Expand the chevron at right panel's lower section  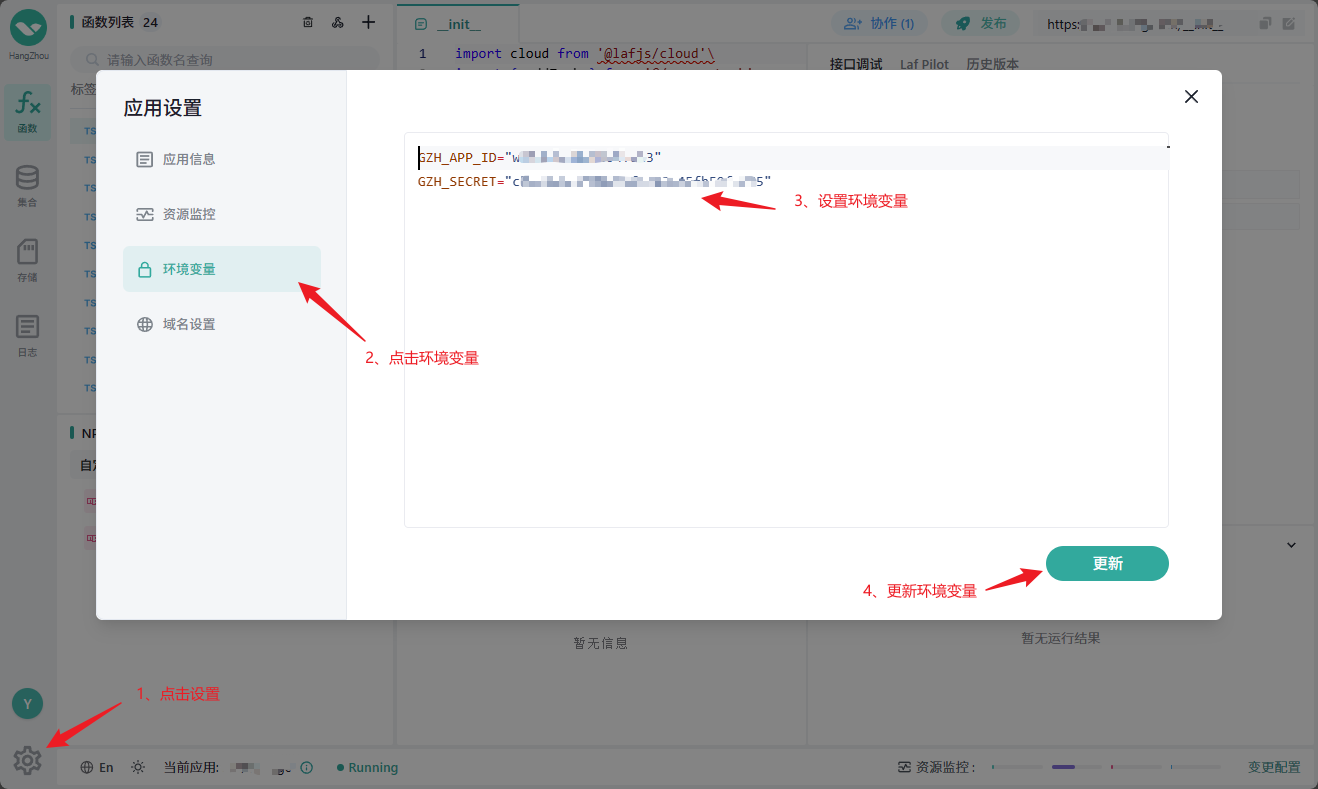1291,545
